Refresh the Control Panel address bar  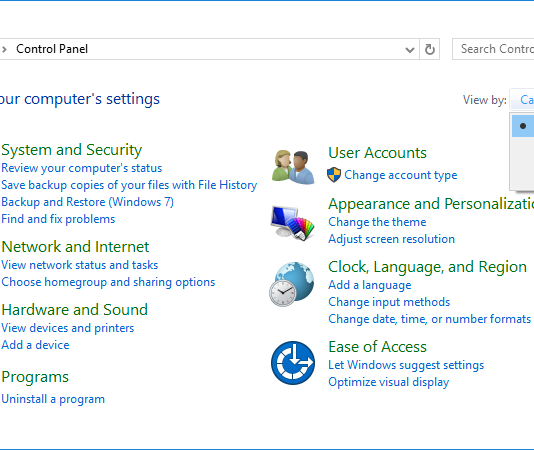[429, 49]
